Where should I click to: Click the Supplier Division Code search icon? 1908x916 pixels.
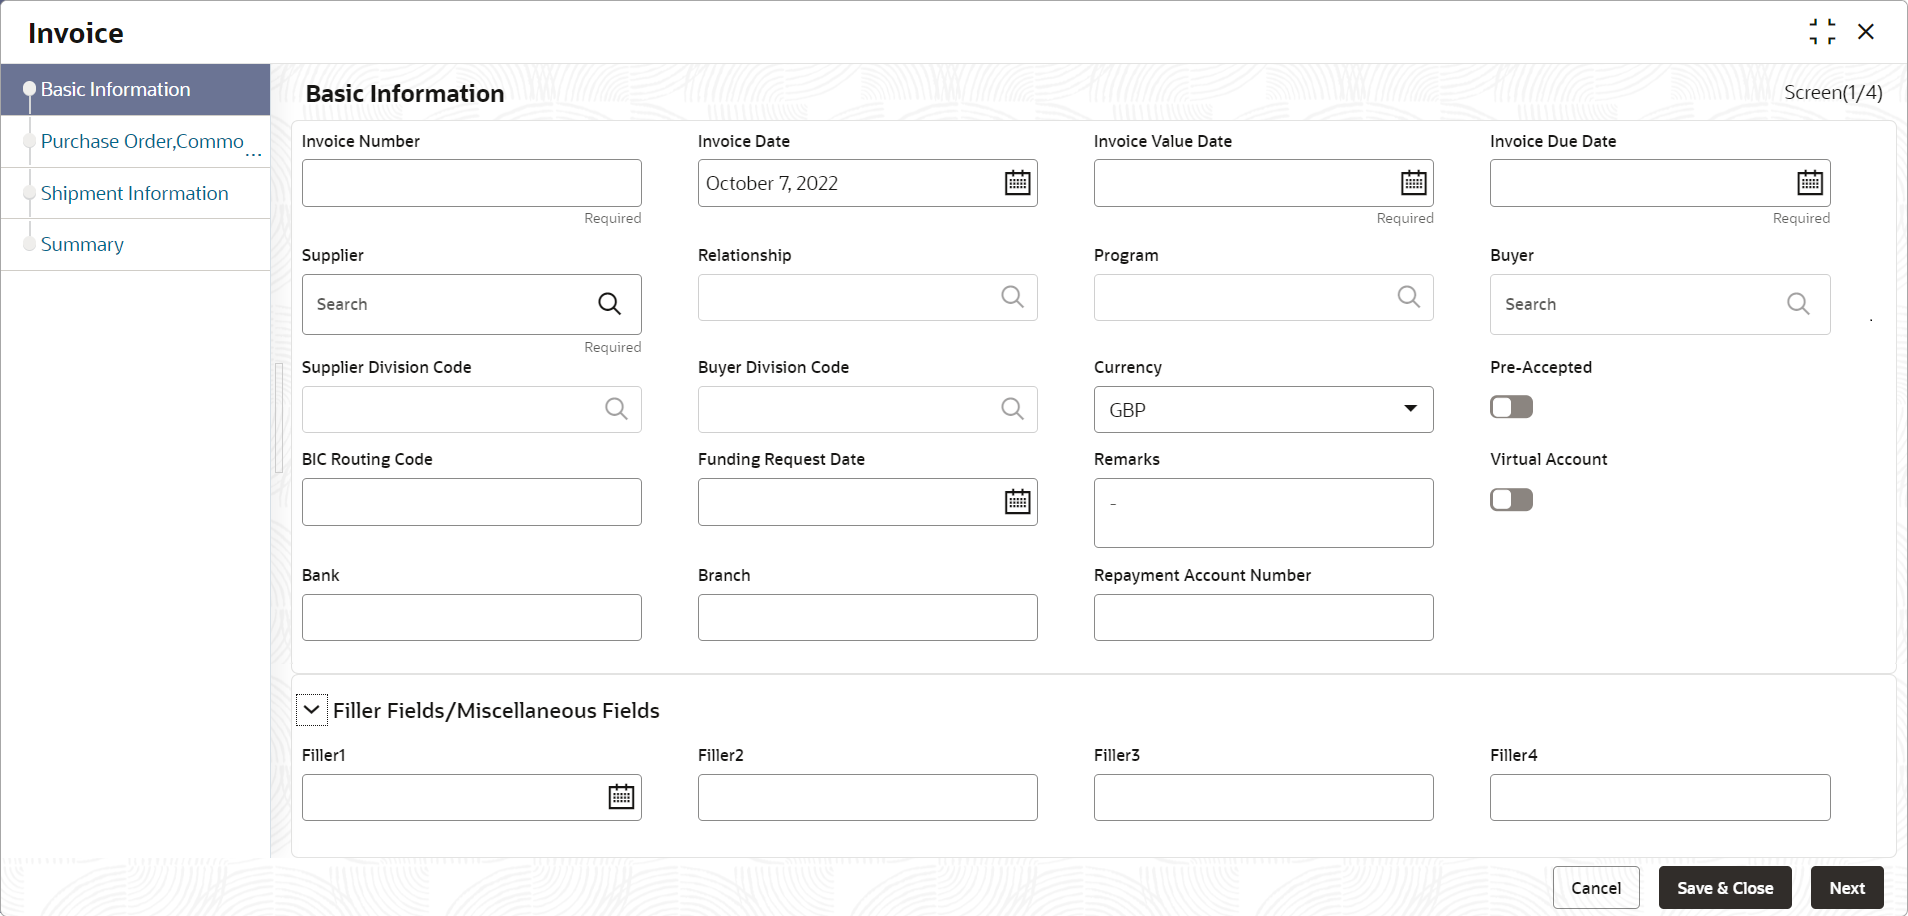(x=616, y=409)
